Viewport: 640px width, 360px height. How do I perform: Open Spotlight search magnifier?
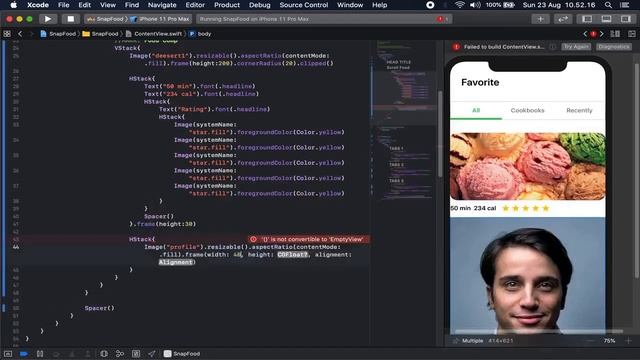pyautogui.click(x=608, y=5)
